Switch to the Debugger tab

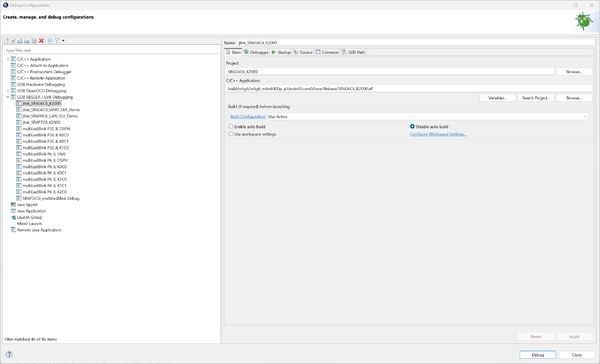[x=256, y=52]
